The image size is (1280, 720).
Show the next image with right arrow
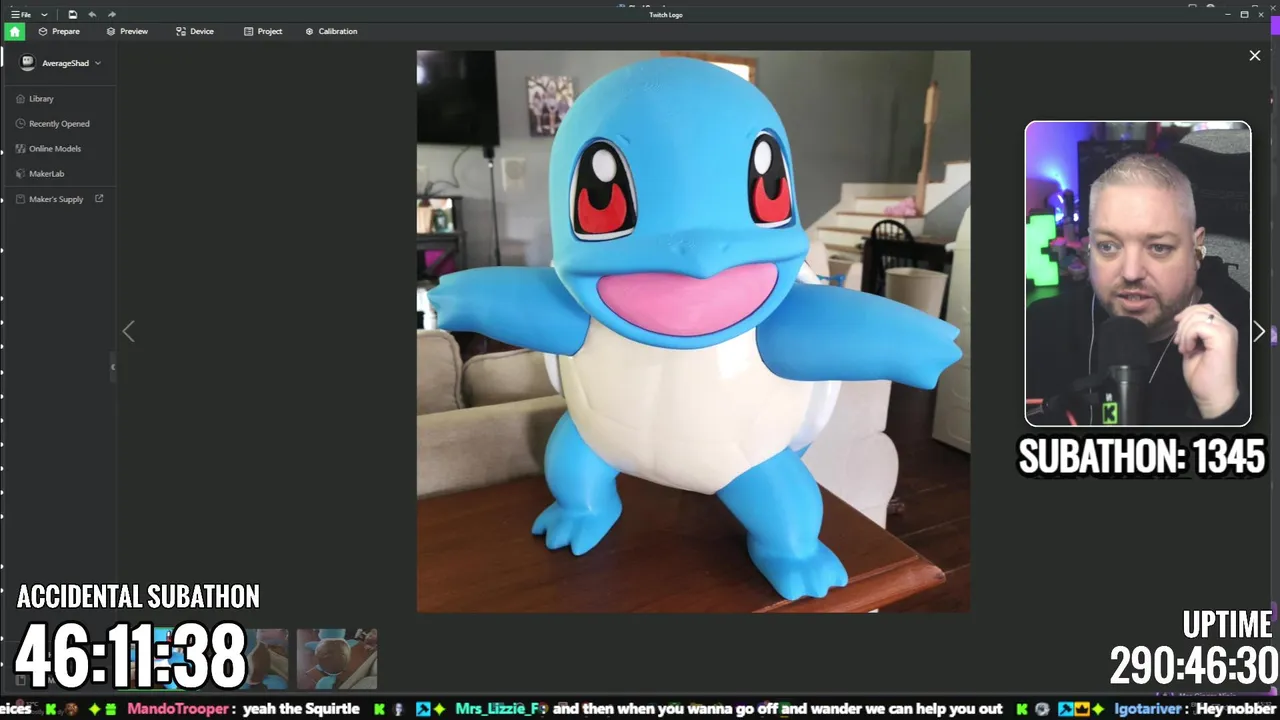pyautogui.click(x=1259, y=331)
